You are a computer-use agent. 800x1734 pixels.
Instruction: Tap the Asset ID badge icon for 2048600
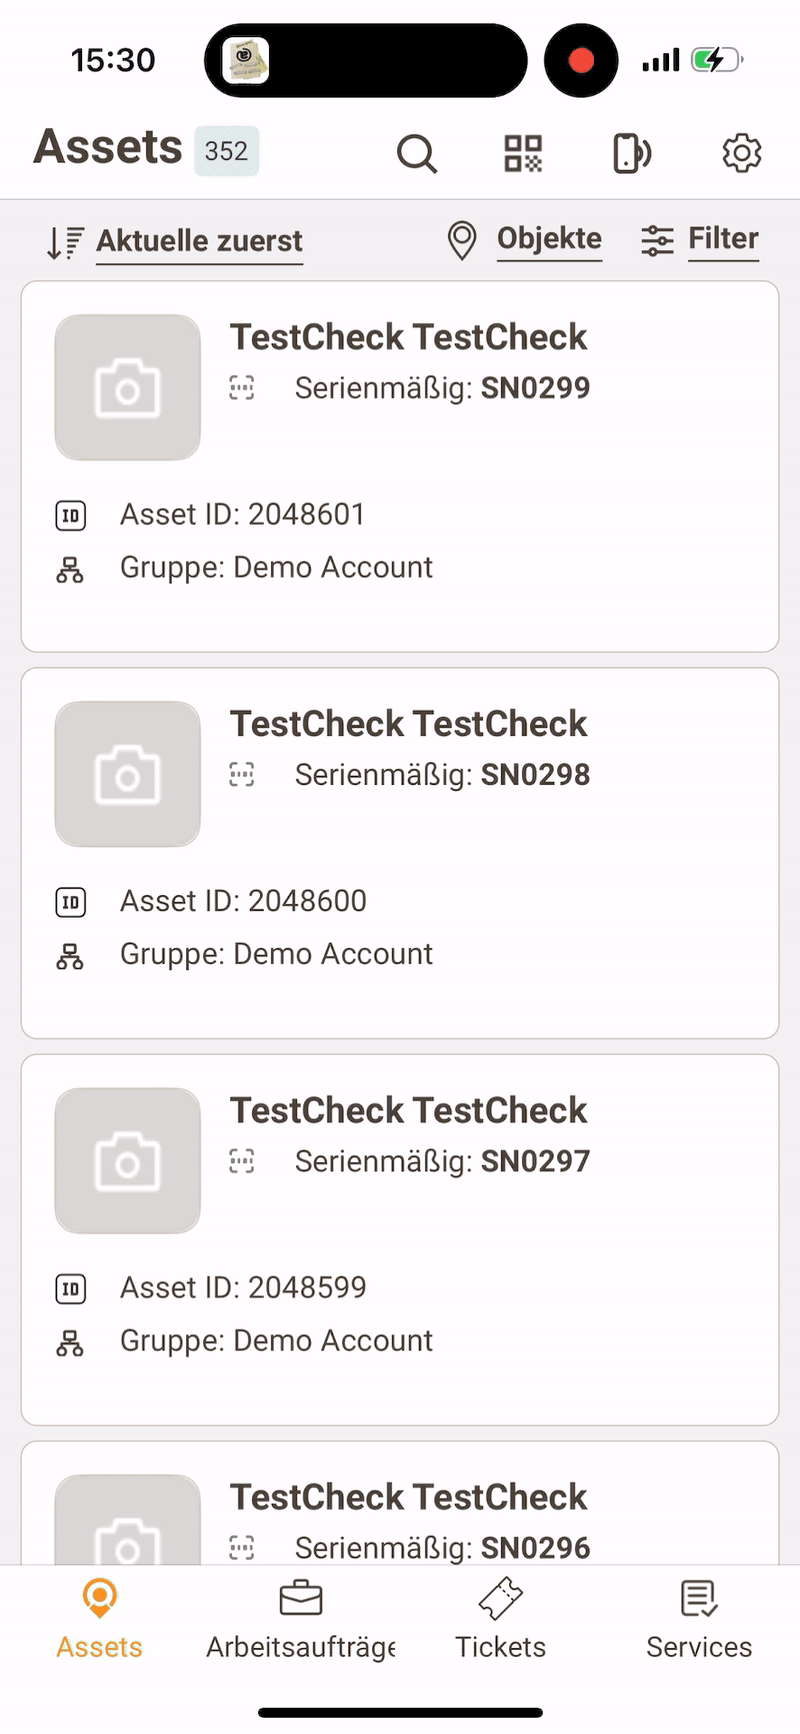click(70, 902)
